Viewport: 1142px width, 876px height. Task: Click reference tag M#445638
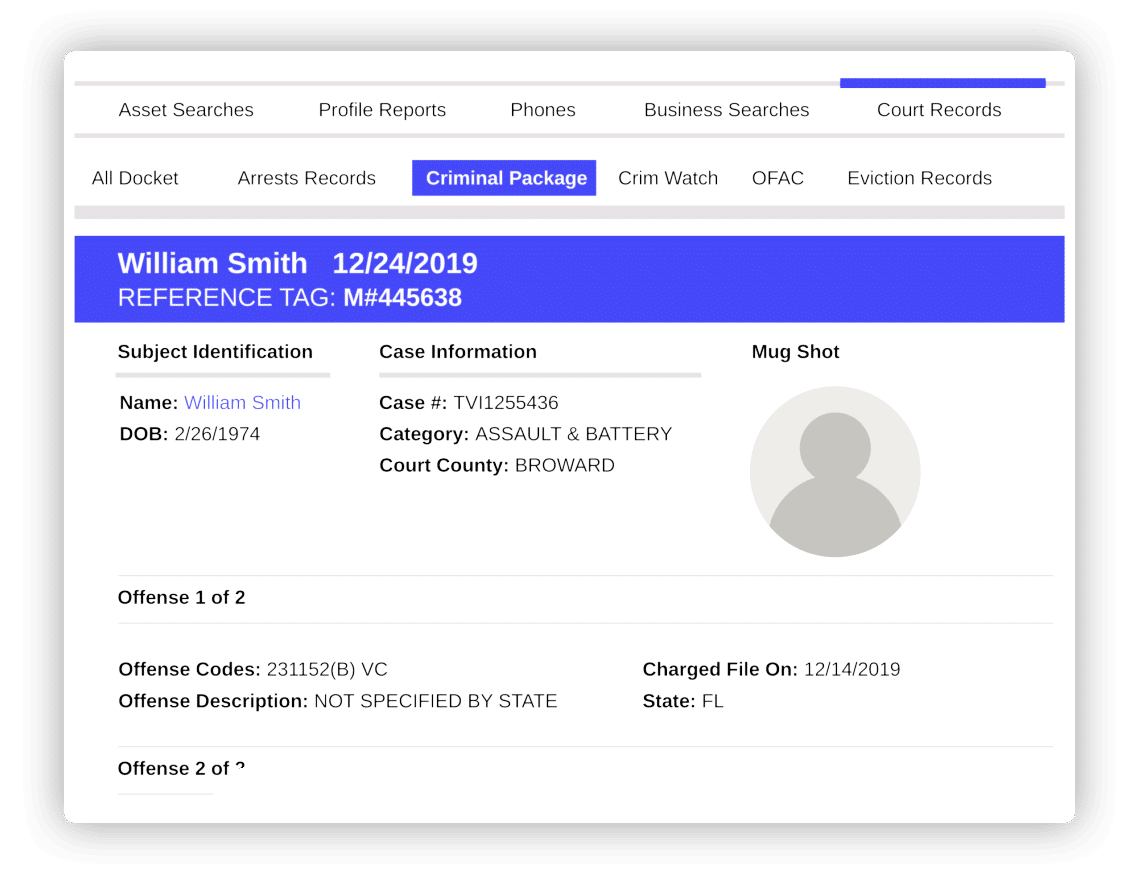[402, 298]
